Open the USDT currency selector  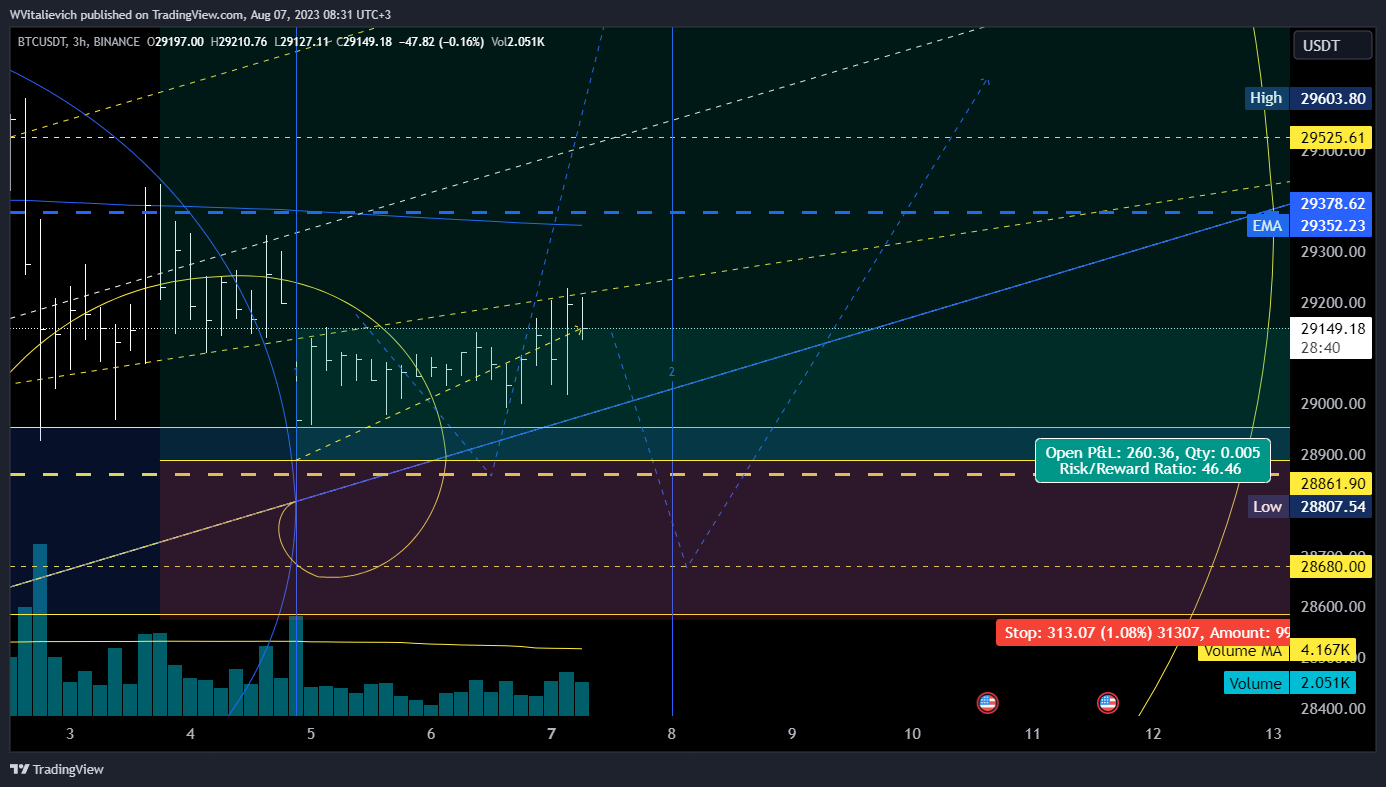(x=1333, y=45)
